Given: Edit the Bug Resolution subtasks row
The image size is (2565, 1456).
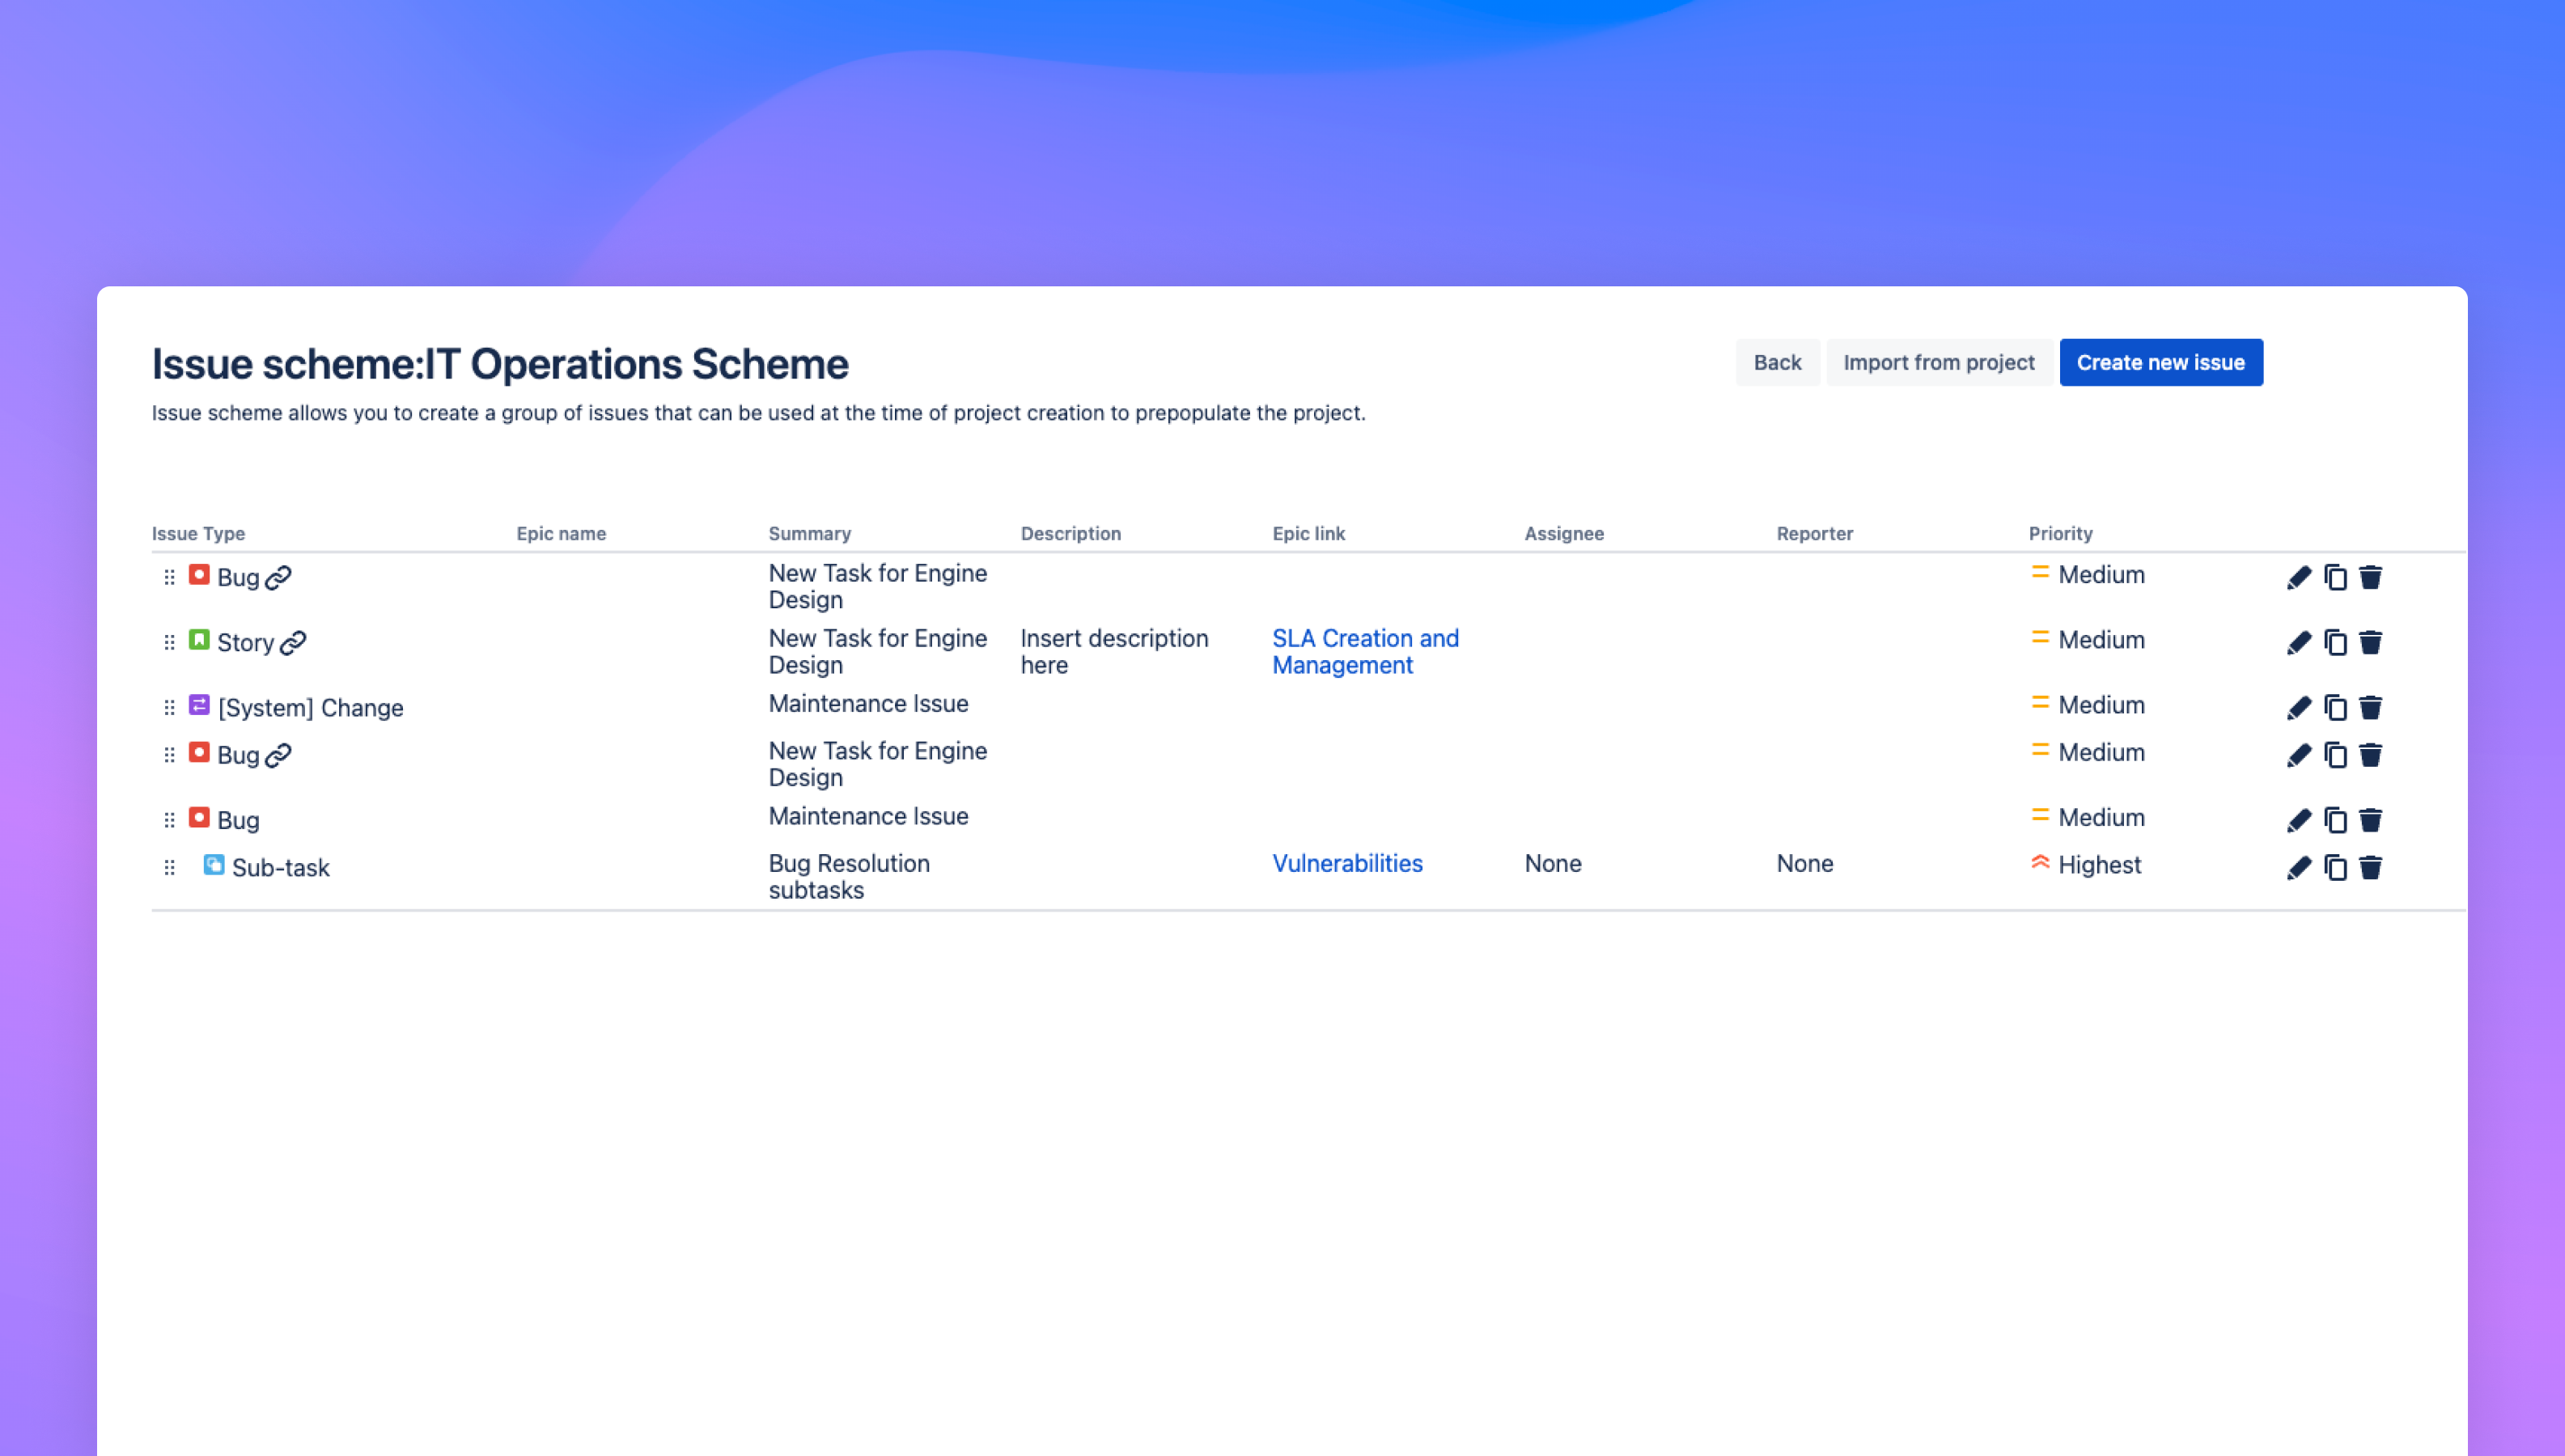Looking at the screenshot, I should (x=2299, y=867).
